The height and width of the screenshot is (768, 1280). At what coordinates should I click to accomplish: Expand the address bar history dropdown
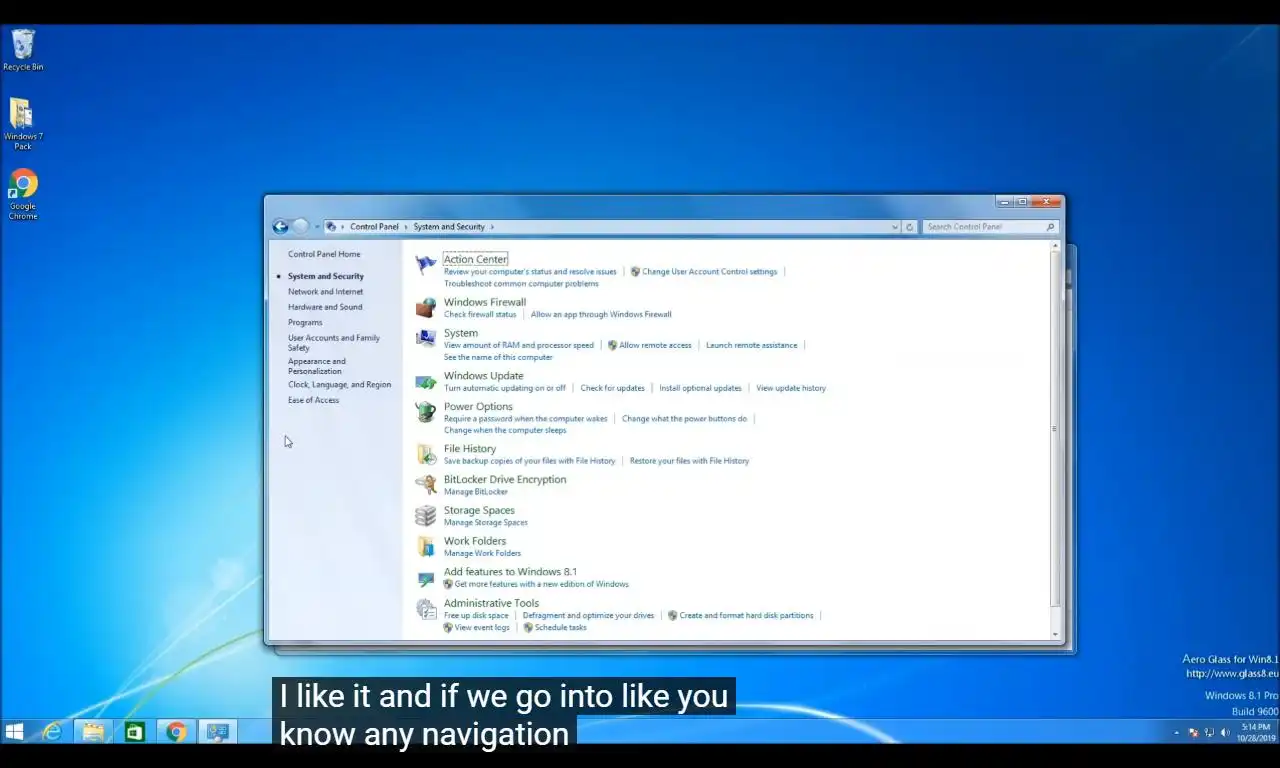pyautogui.click(x=895, y=227)
